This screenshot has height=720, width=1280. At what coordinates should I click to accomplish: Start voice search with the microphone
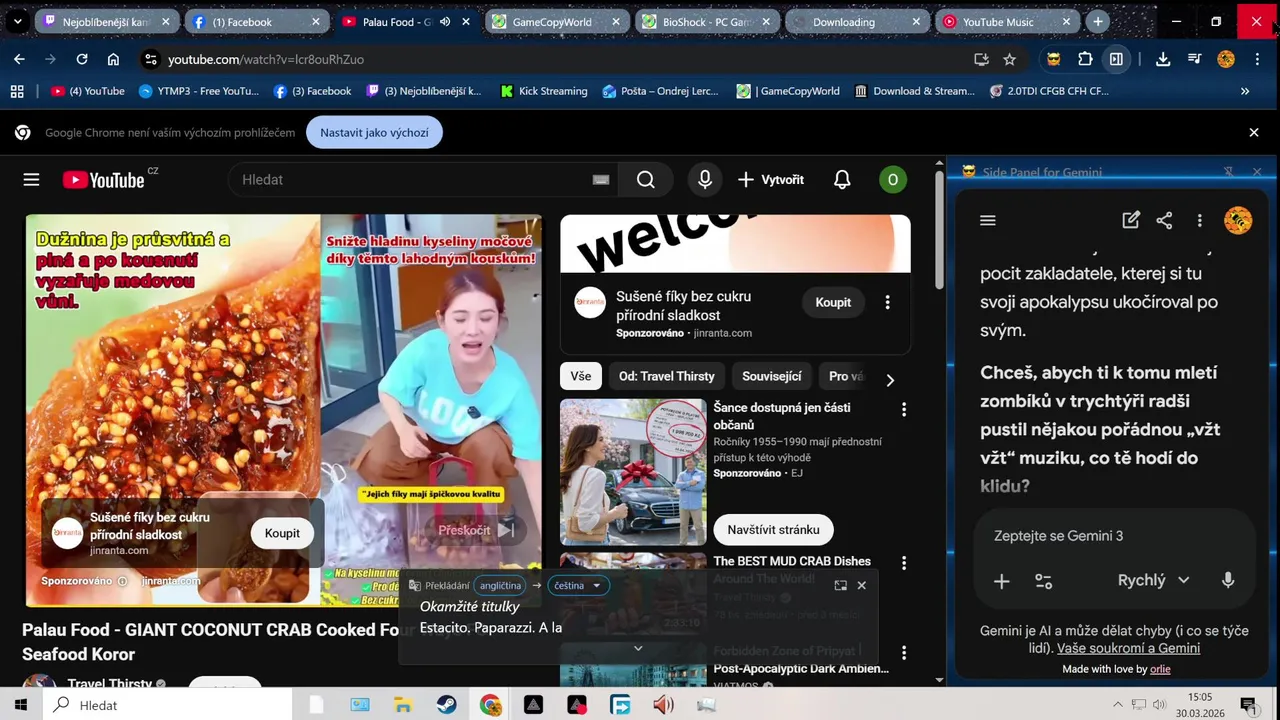click(x=705, y=180)
